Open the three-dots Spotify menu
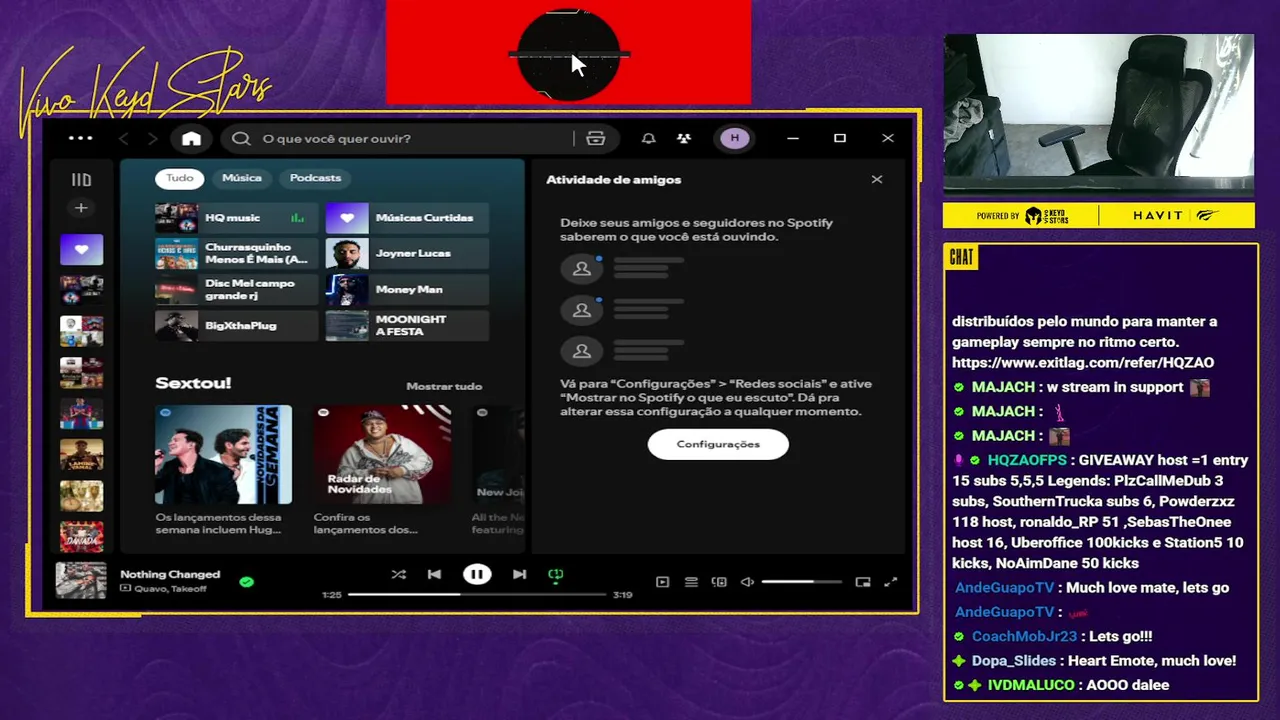This screenshot has width=1280, height=720. point(81,138)
